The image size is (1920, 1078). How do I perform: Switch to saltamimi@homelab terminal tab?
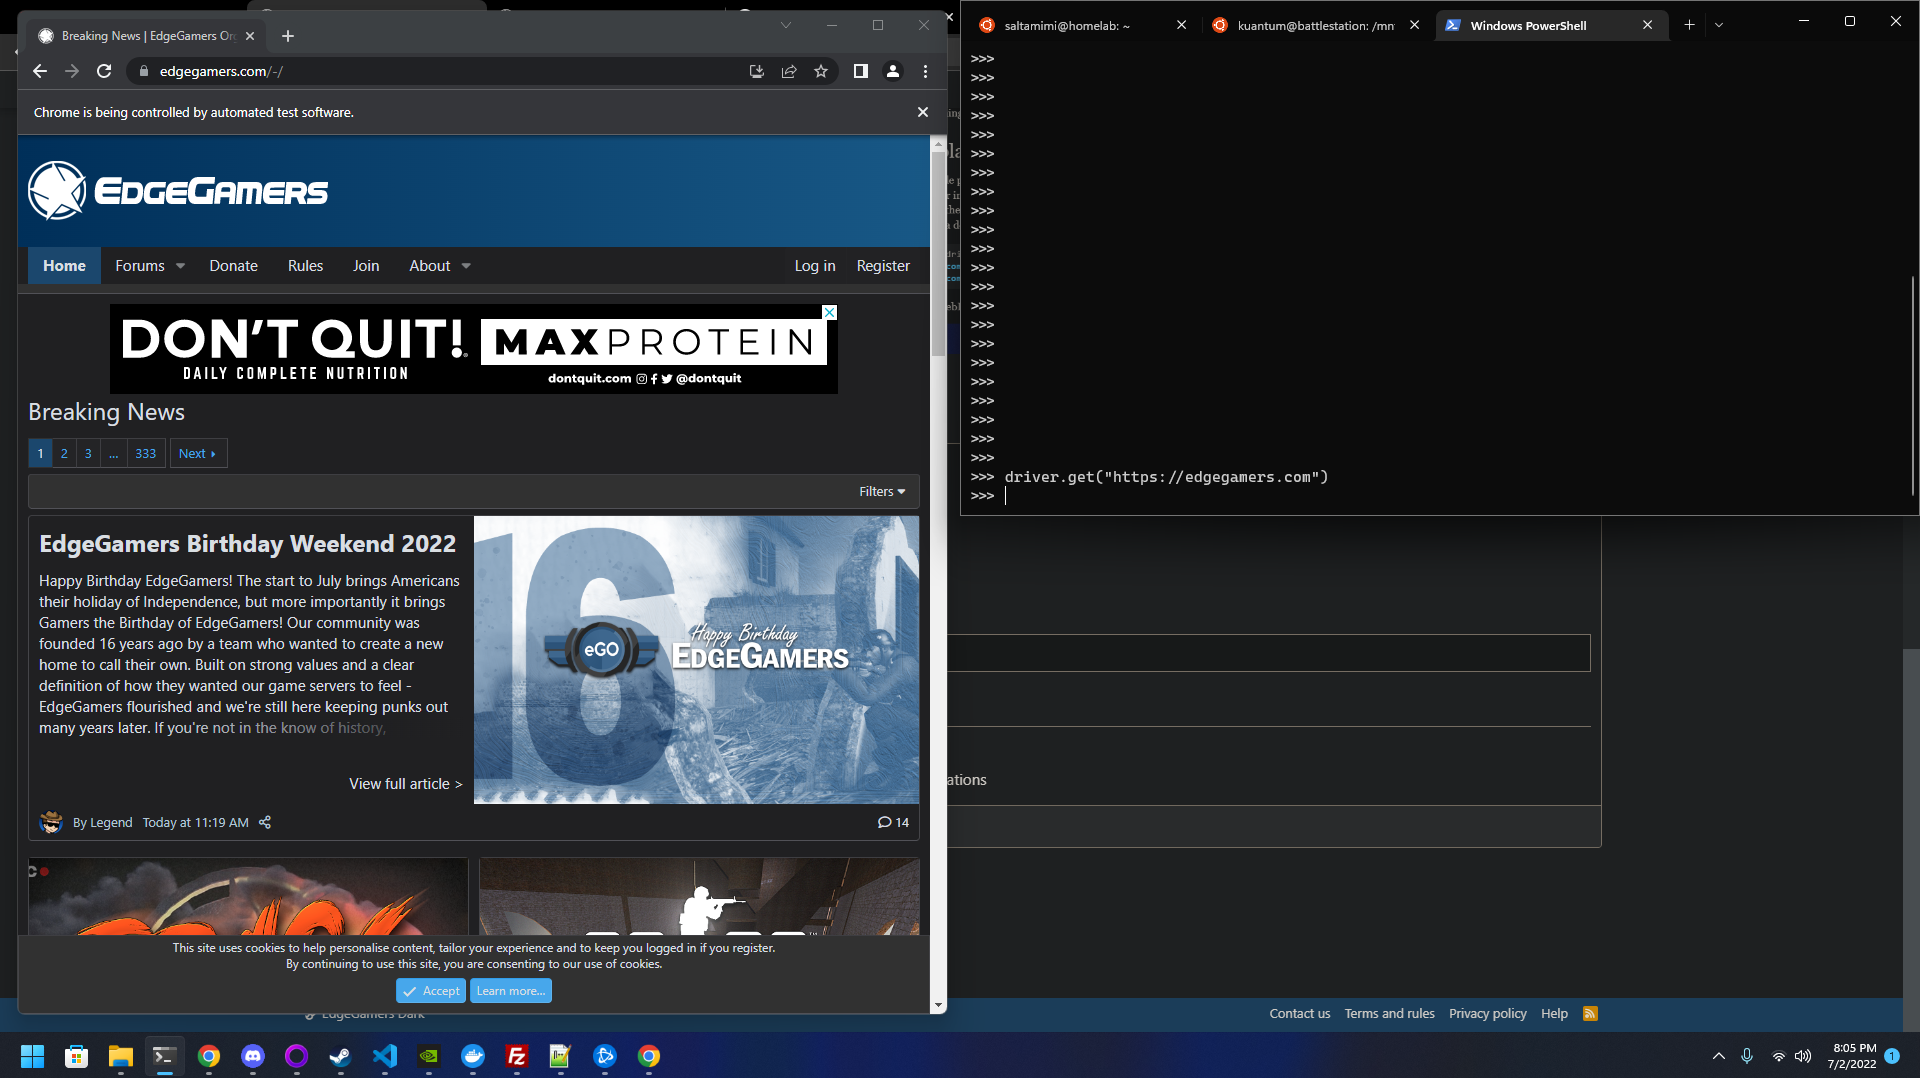[1084, 25]
